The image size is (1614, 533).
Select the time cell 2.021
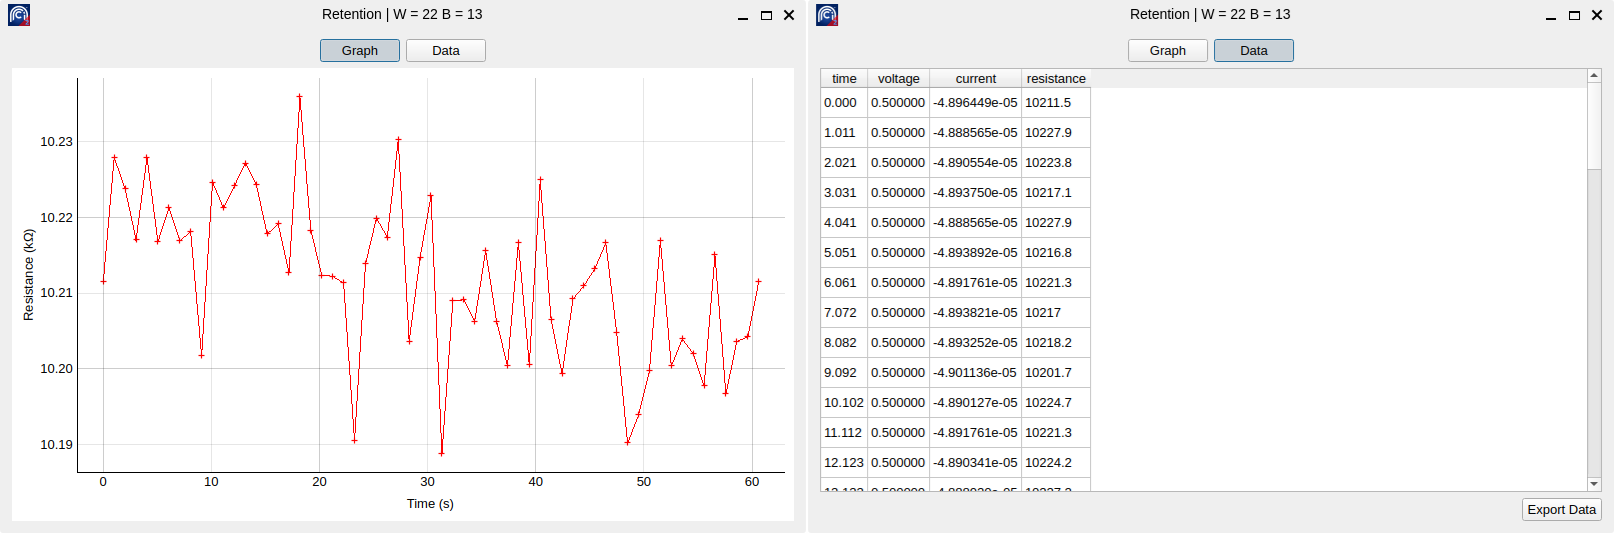coord(844,163)
